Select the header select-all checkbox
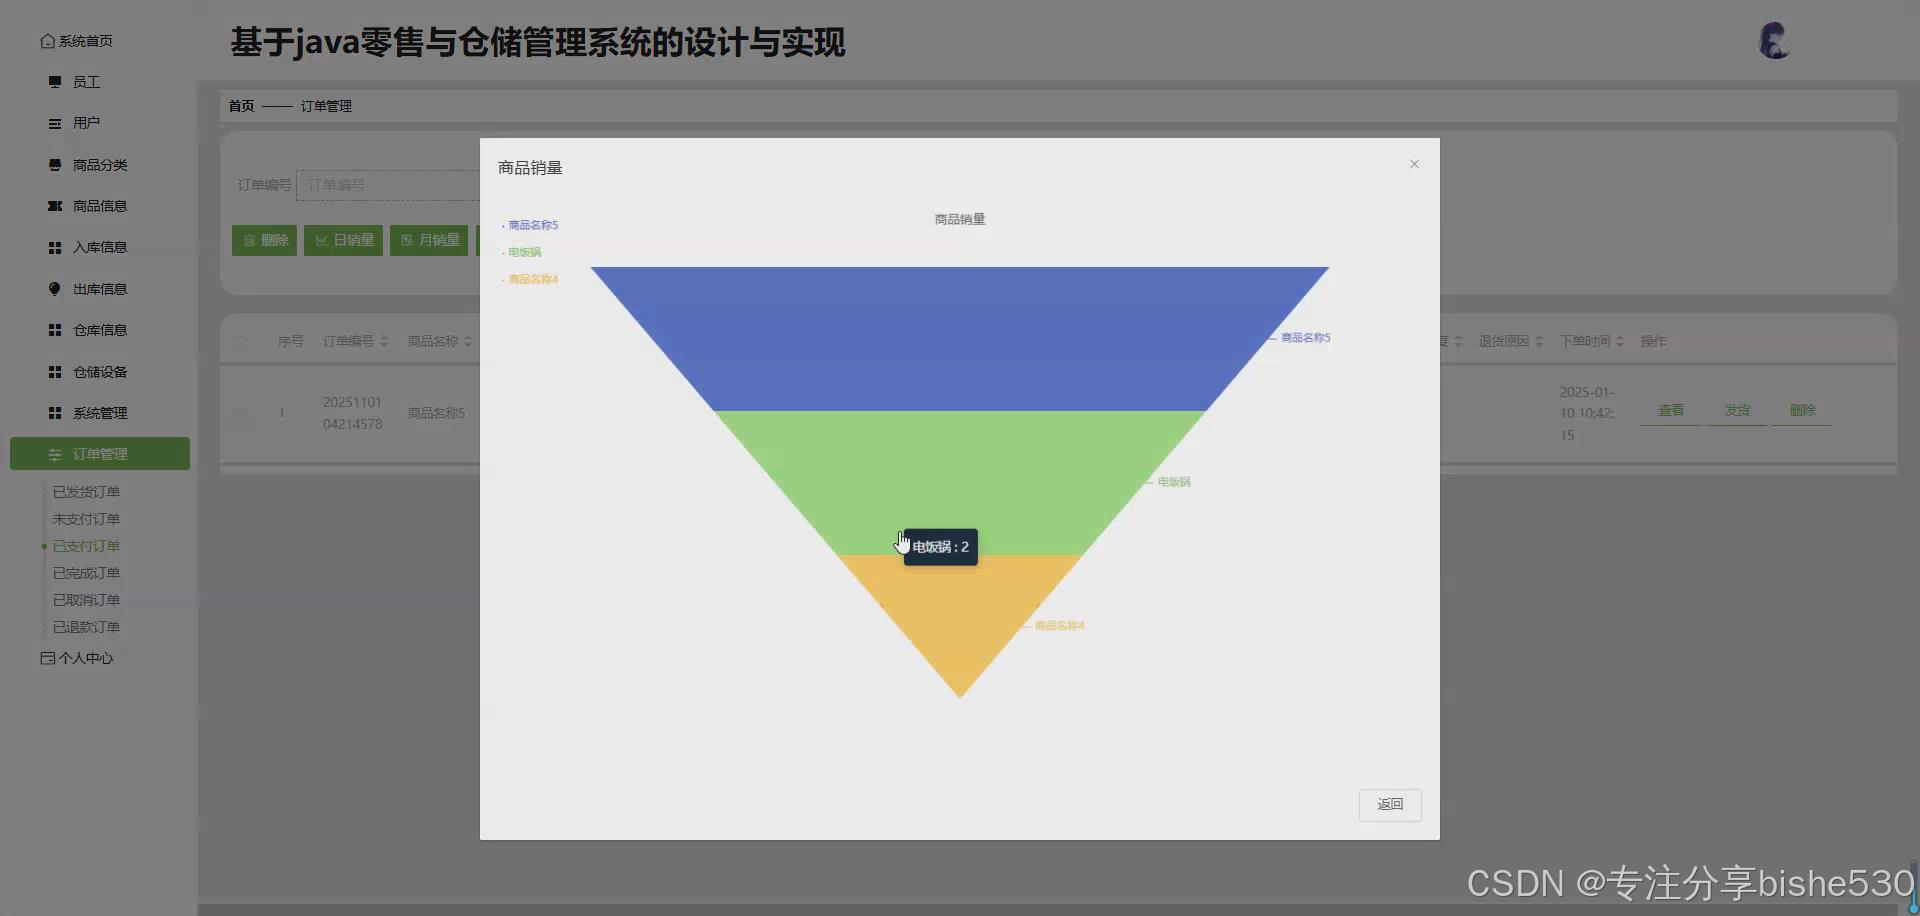 click(x=239, y=341)
